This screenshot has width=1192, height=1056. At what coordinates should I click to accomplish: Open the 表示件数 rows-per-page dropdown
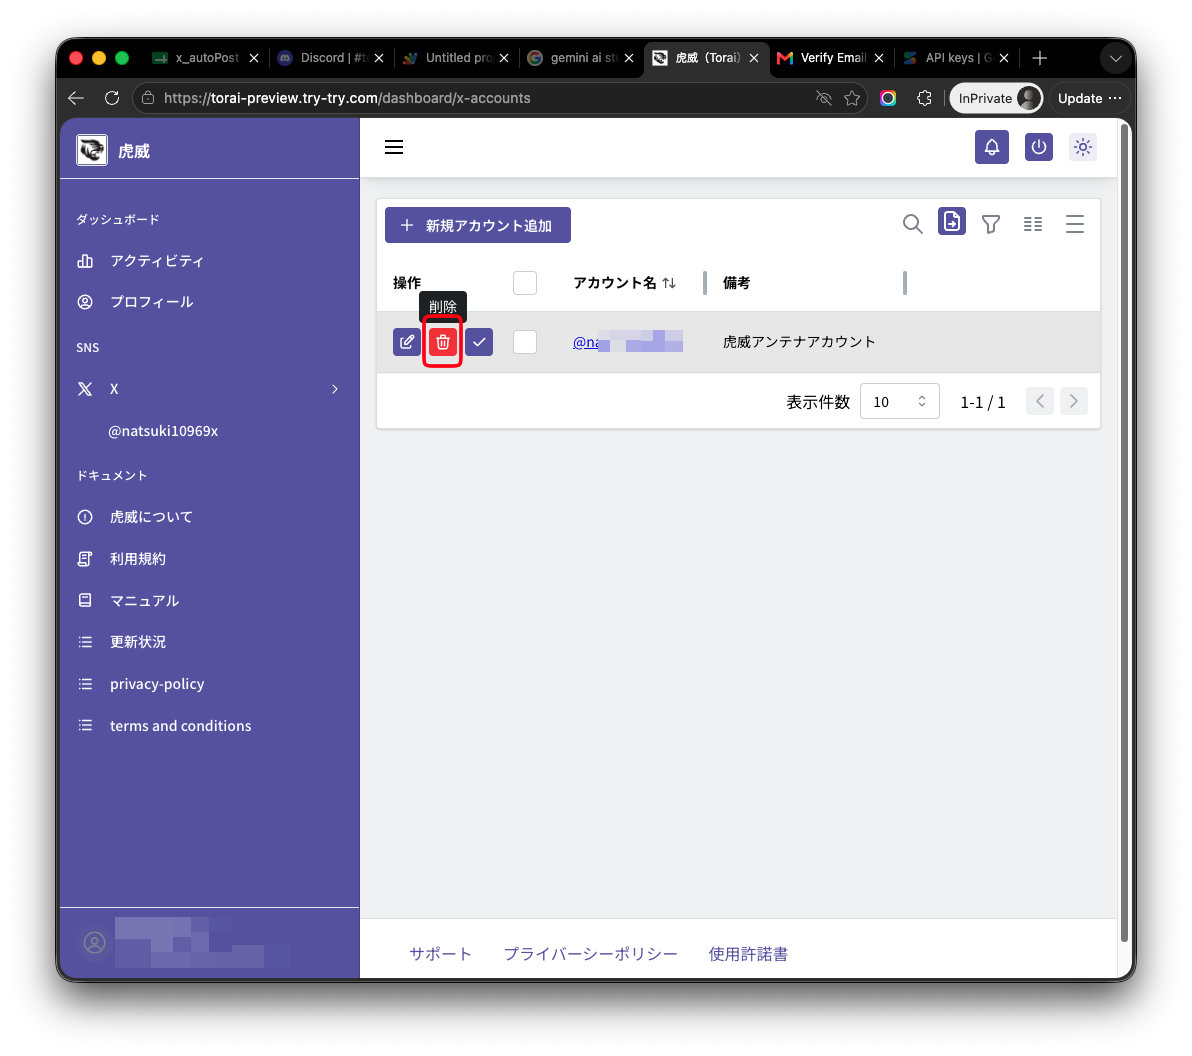[899, 401]
